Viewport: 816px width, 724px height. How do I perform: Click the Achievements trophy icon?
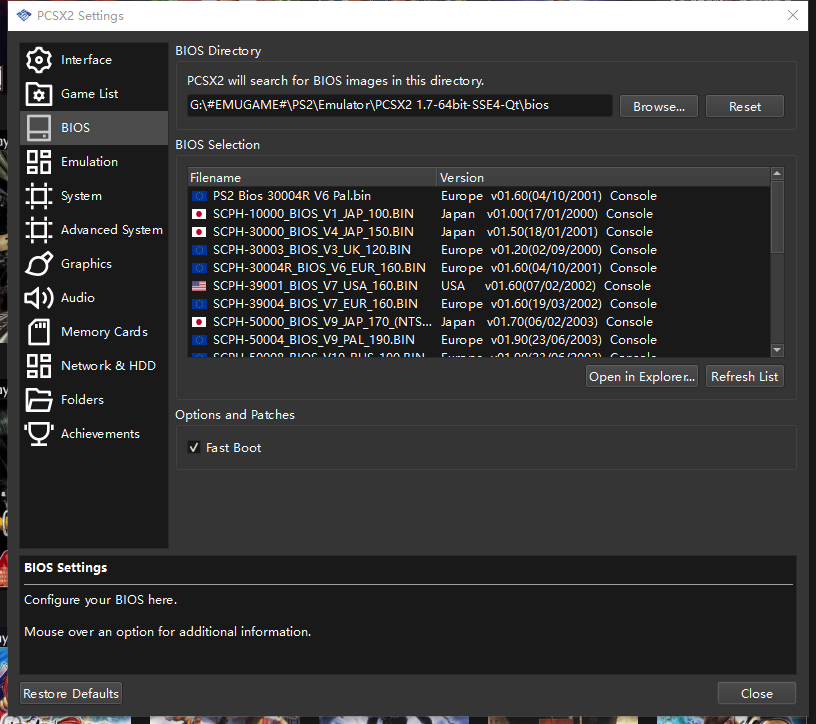point(39,434)
